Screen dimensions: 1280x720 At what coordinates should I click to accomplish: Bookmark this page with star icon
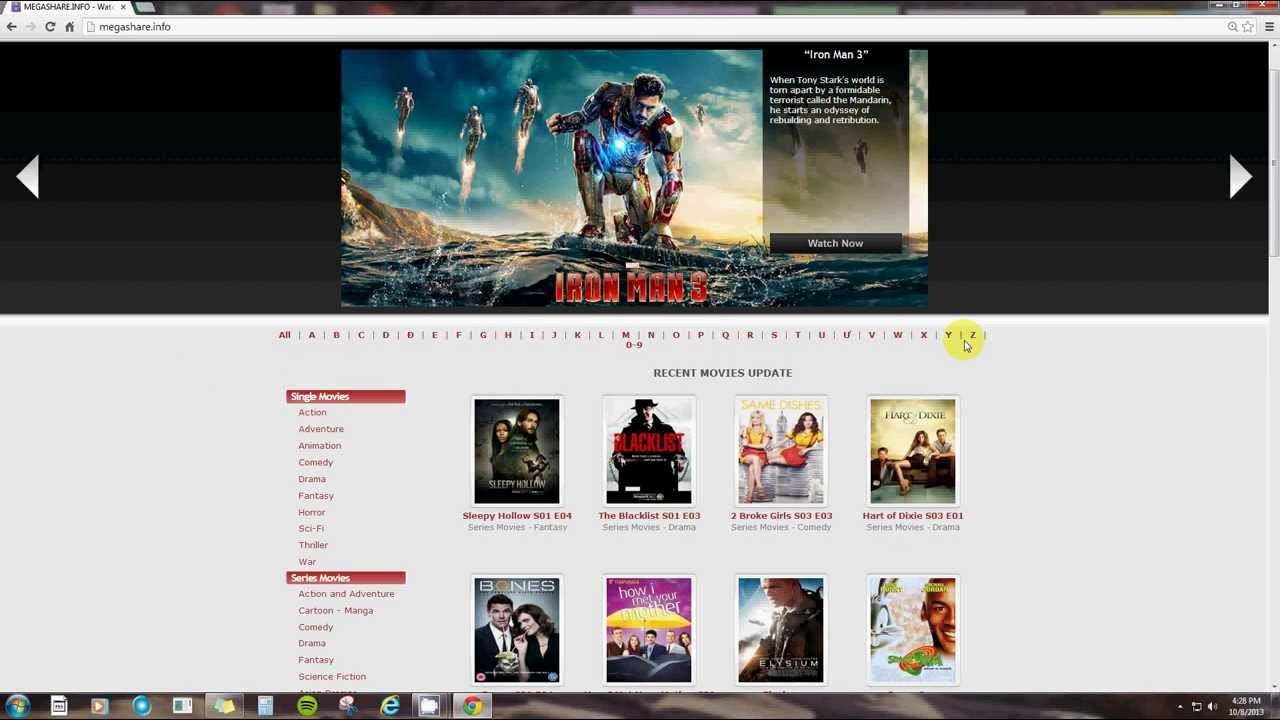1248,27
